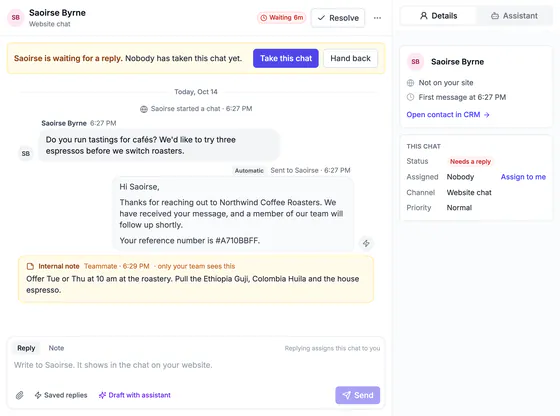The image size is (560, 416).
Task: Click the Saoirse Byrne name in header
Action: tap(57, 12)
